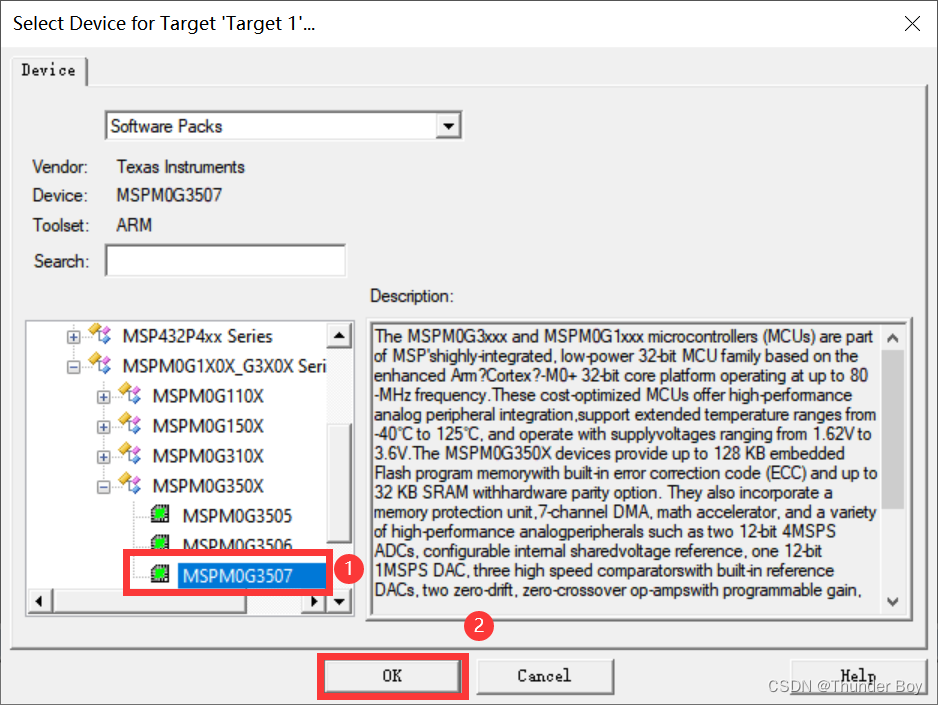Open Help for device selection
This screenshot has width=938, height=705.
pos(858,676)
